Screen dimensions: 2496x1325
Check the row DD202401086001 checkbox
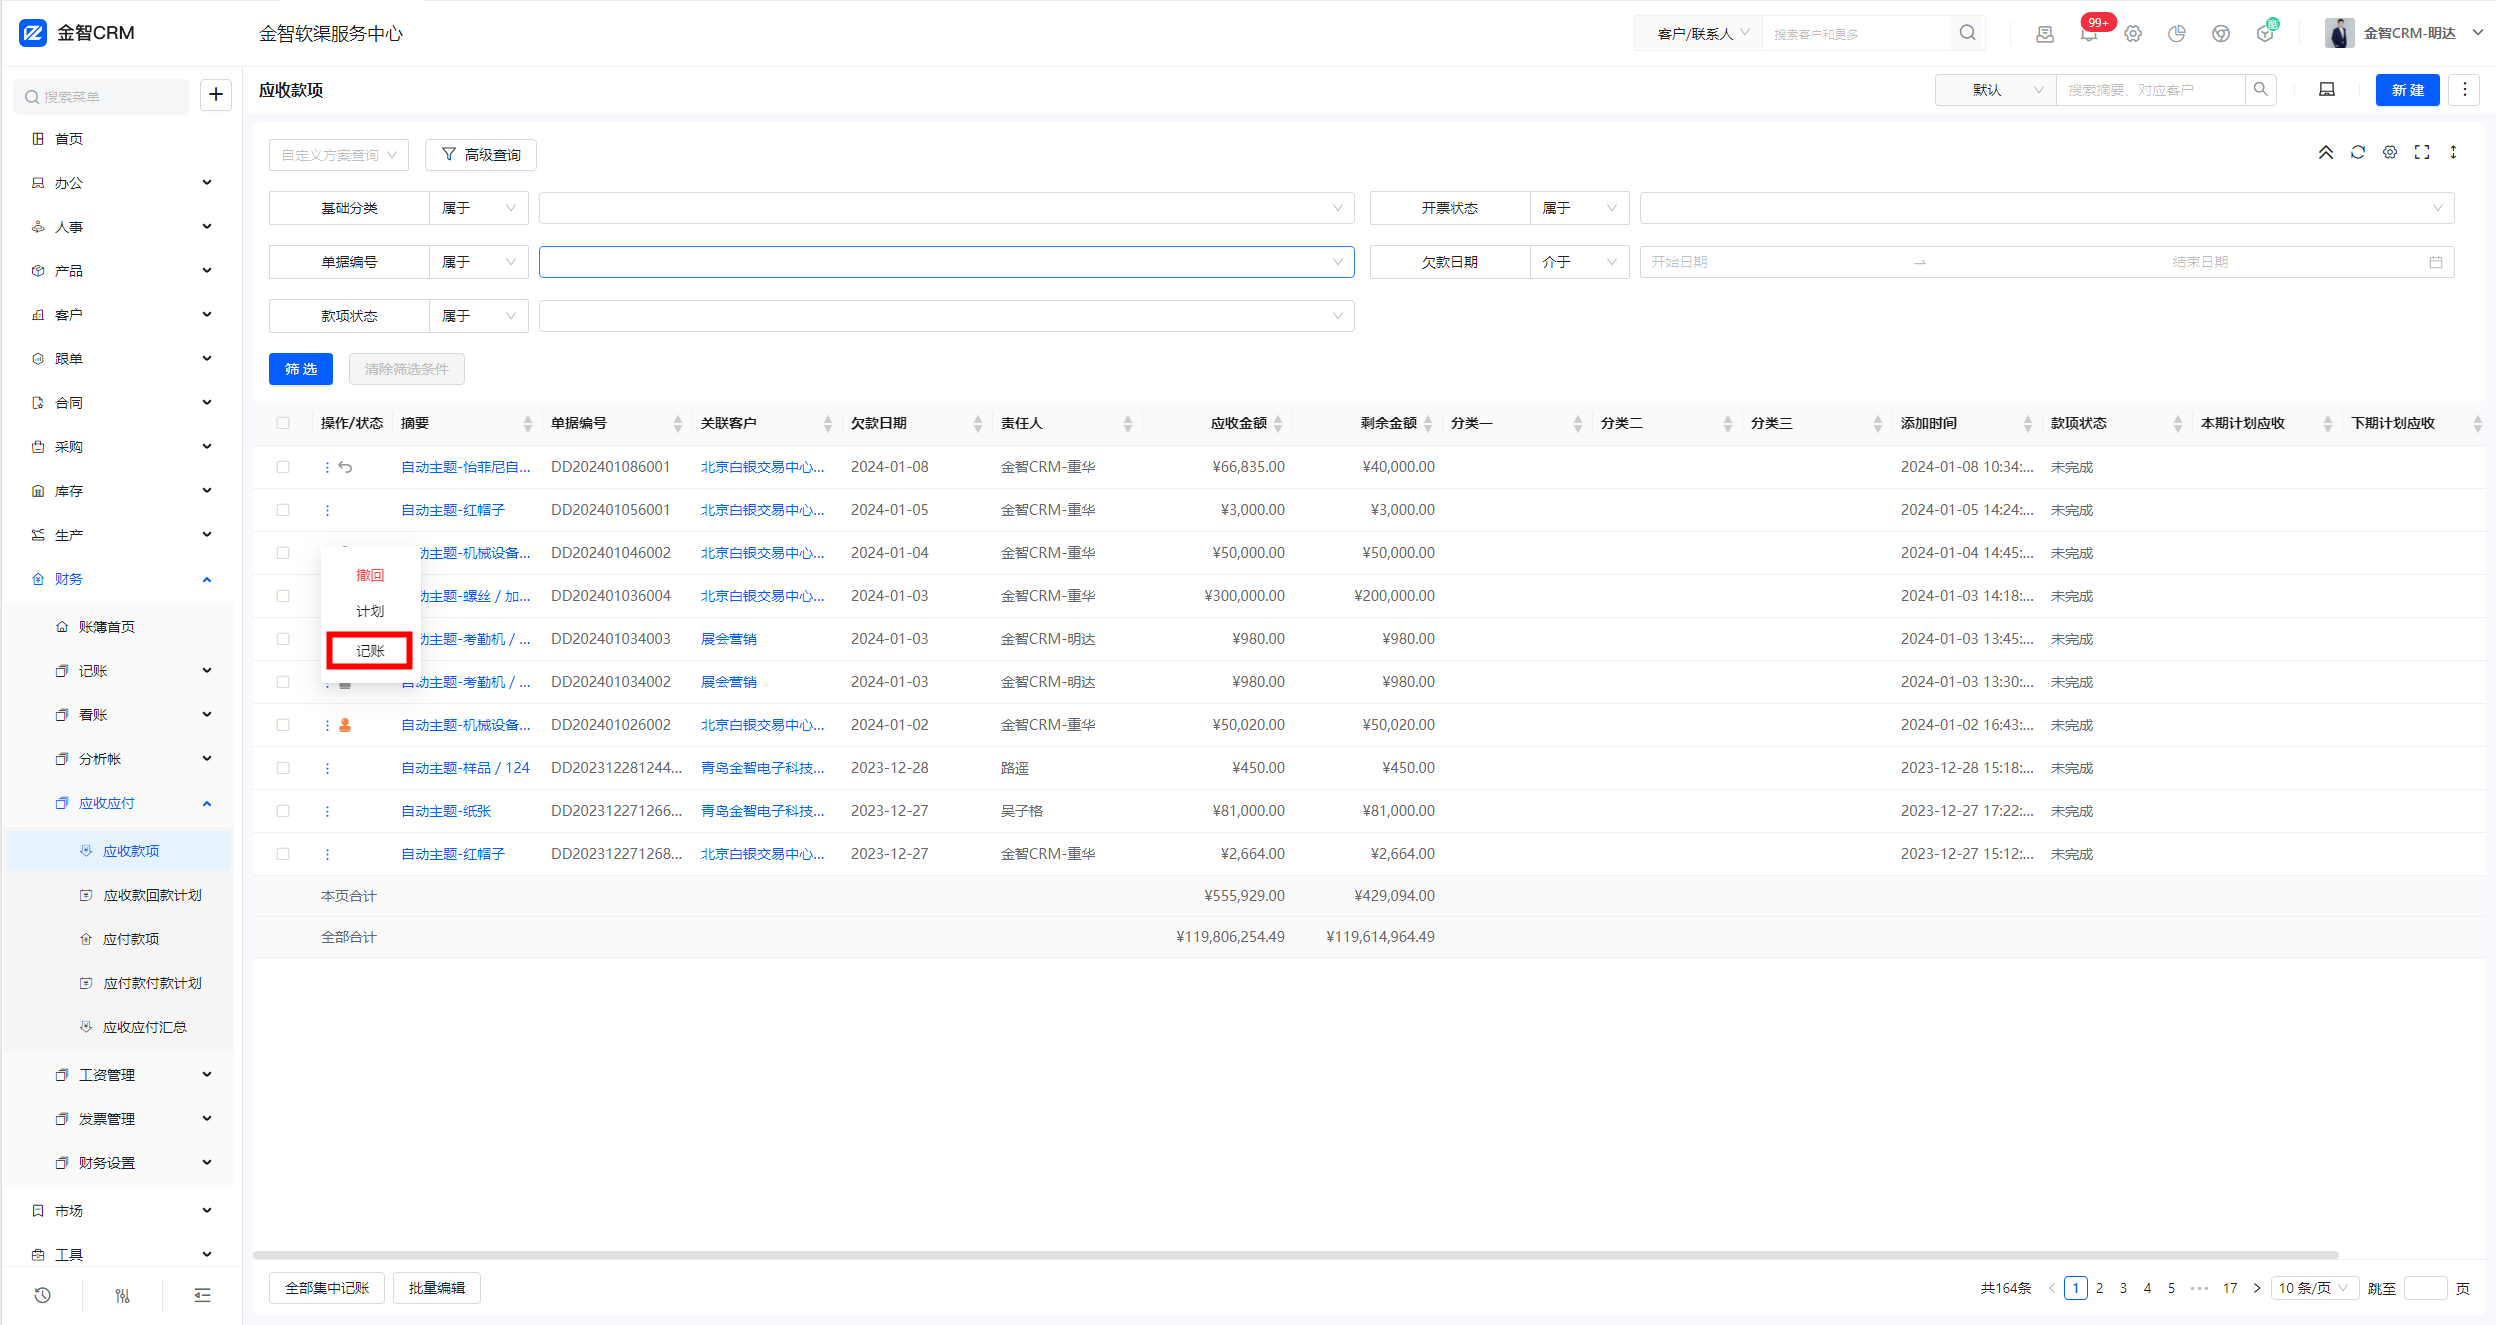point(283,467)
